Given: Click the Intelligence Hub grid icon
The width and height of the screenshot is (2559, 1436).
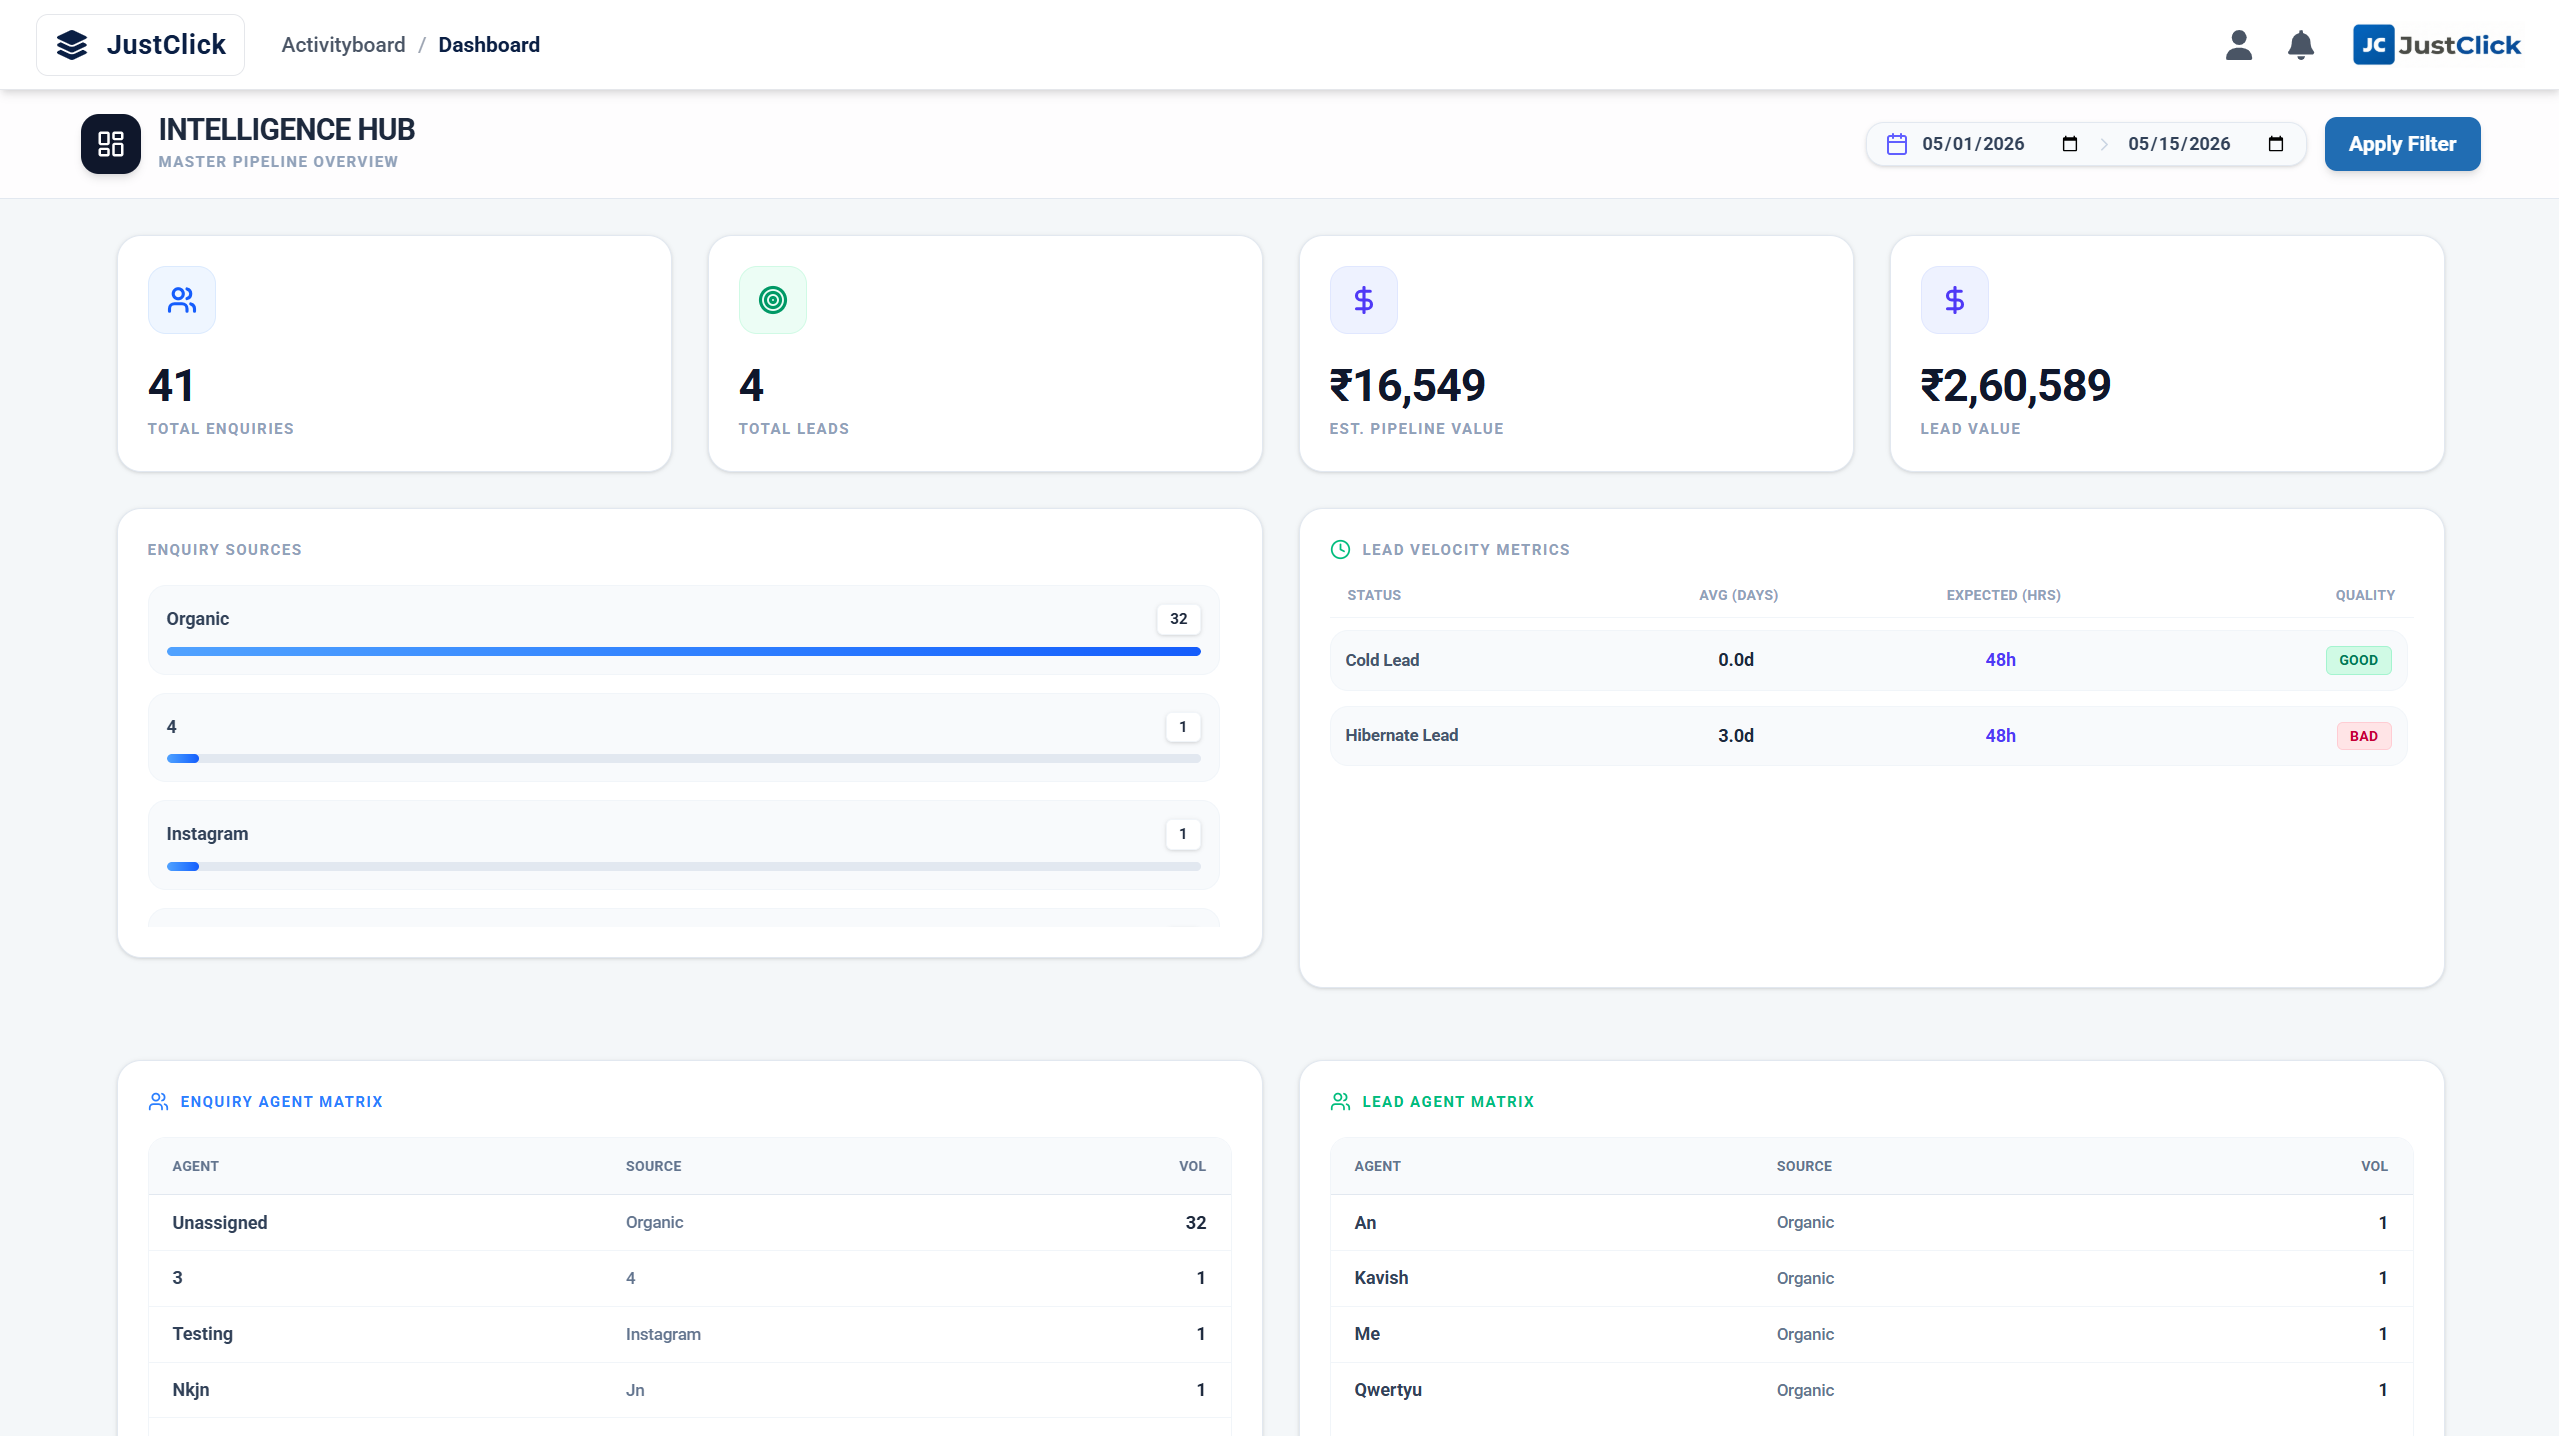Looking at the screenshot, I should coord(111,144).
